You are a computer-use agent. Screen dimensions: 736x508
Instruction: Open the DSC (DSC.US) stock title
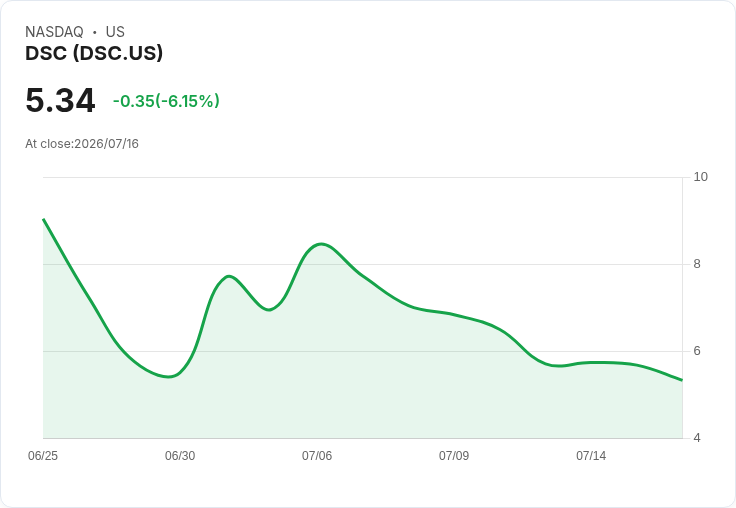coord(94,53)
